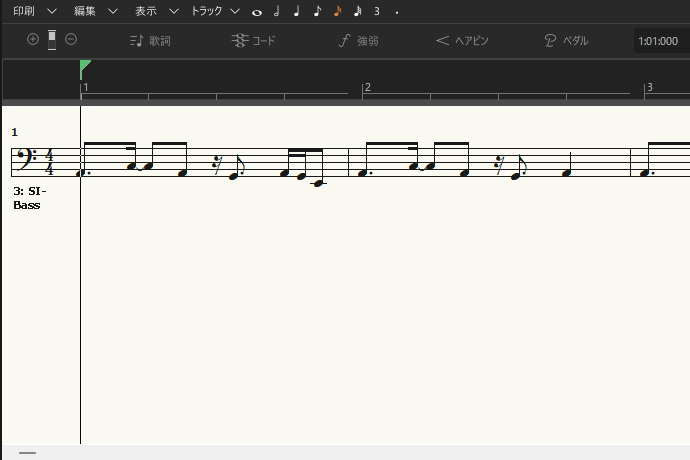Pick the eighth note duration
690x460 pixels.
pos(317,11)
